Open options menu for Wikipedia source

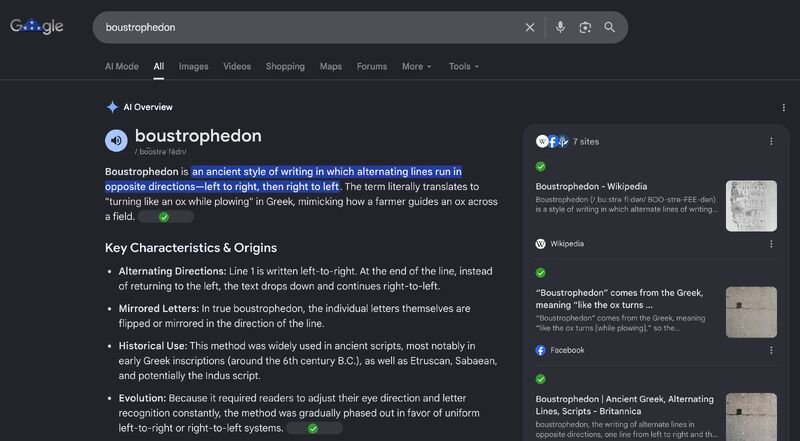pyautogui.click(x=771, y=244)
